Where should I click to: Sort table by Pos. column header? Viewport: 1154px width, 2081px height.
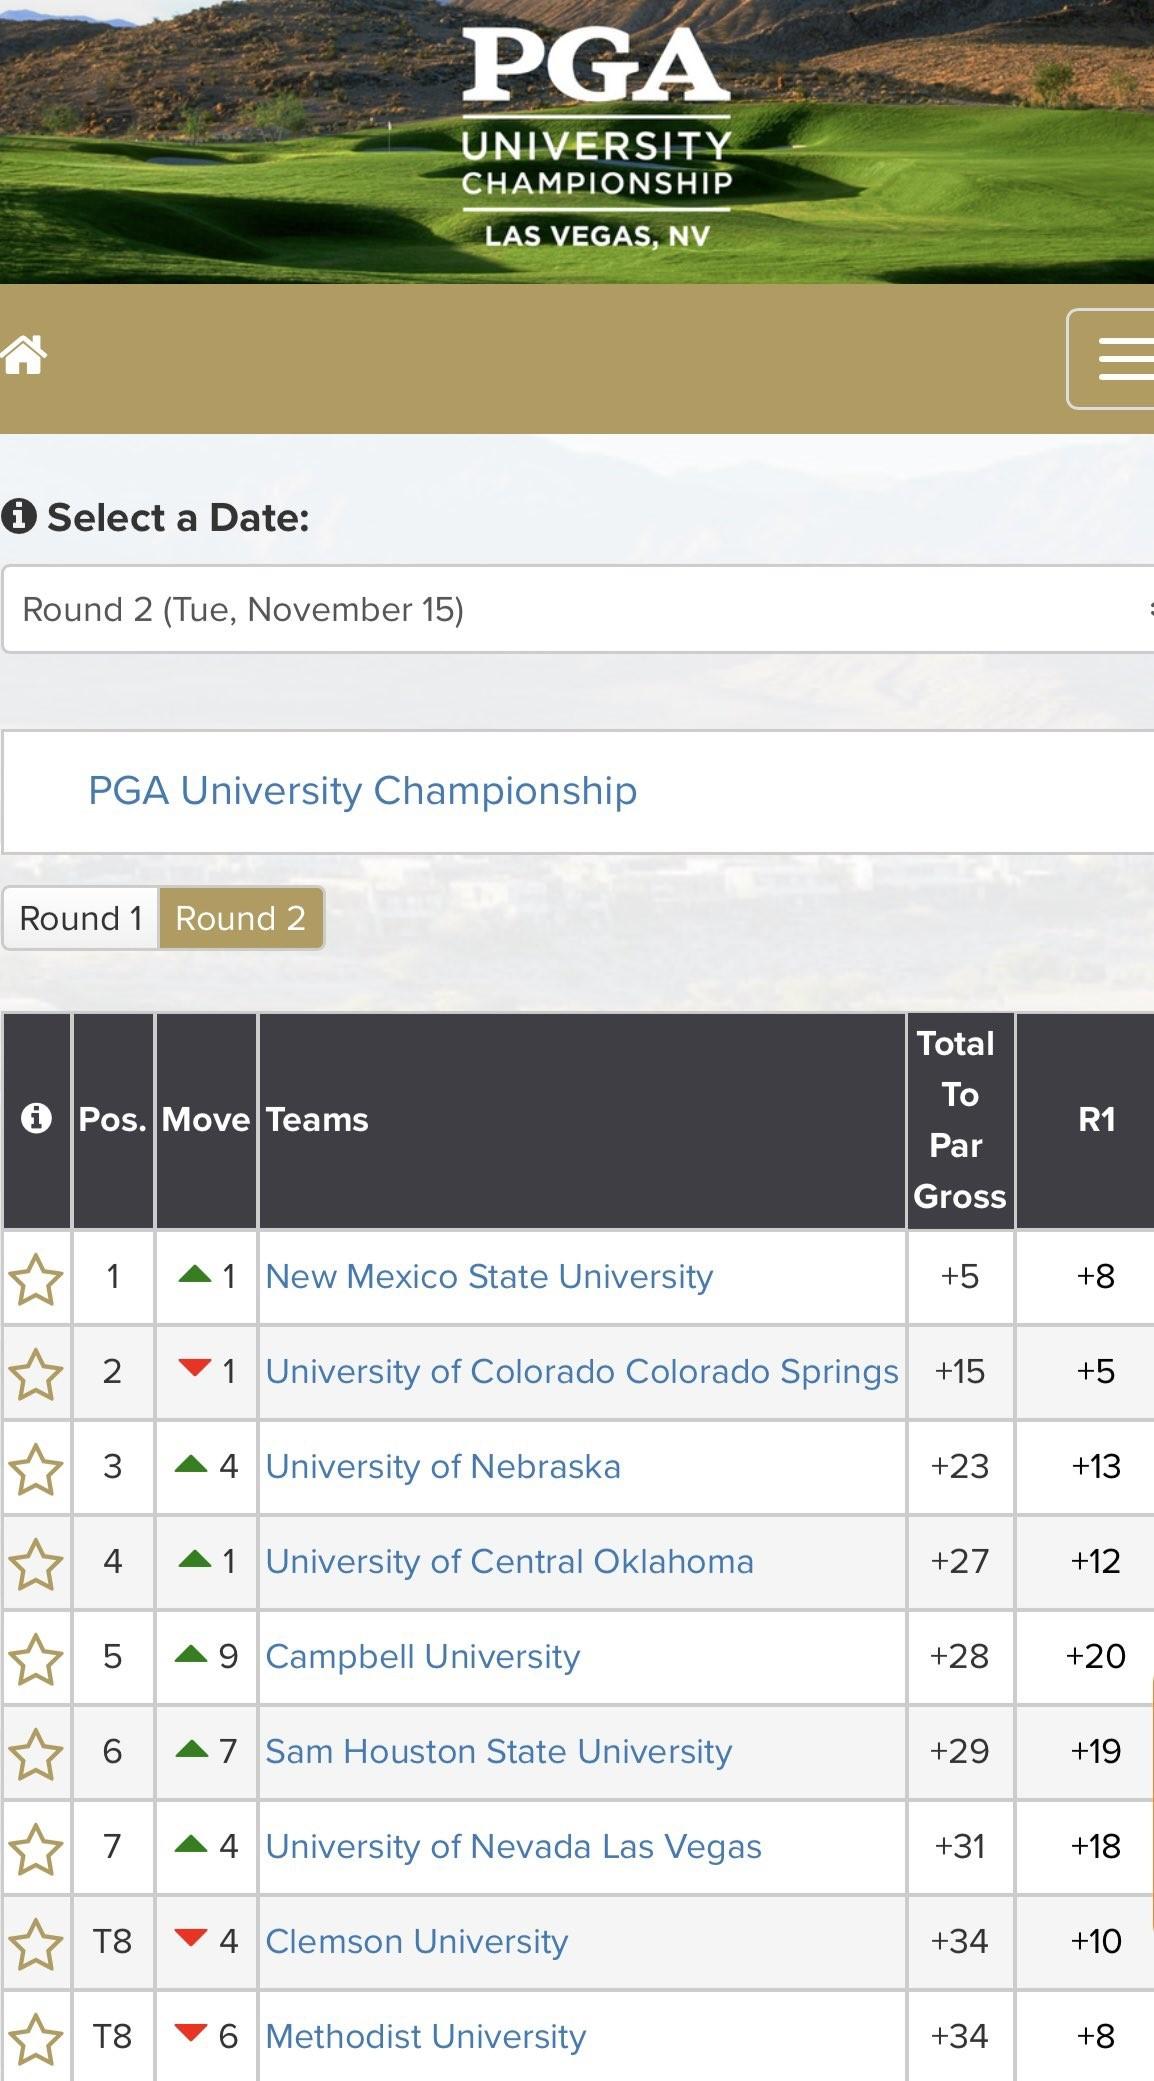tap(112, 1120)
